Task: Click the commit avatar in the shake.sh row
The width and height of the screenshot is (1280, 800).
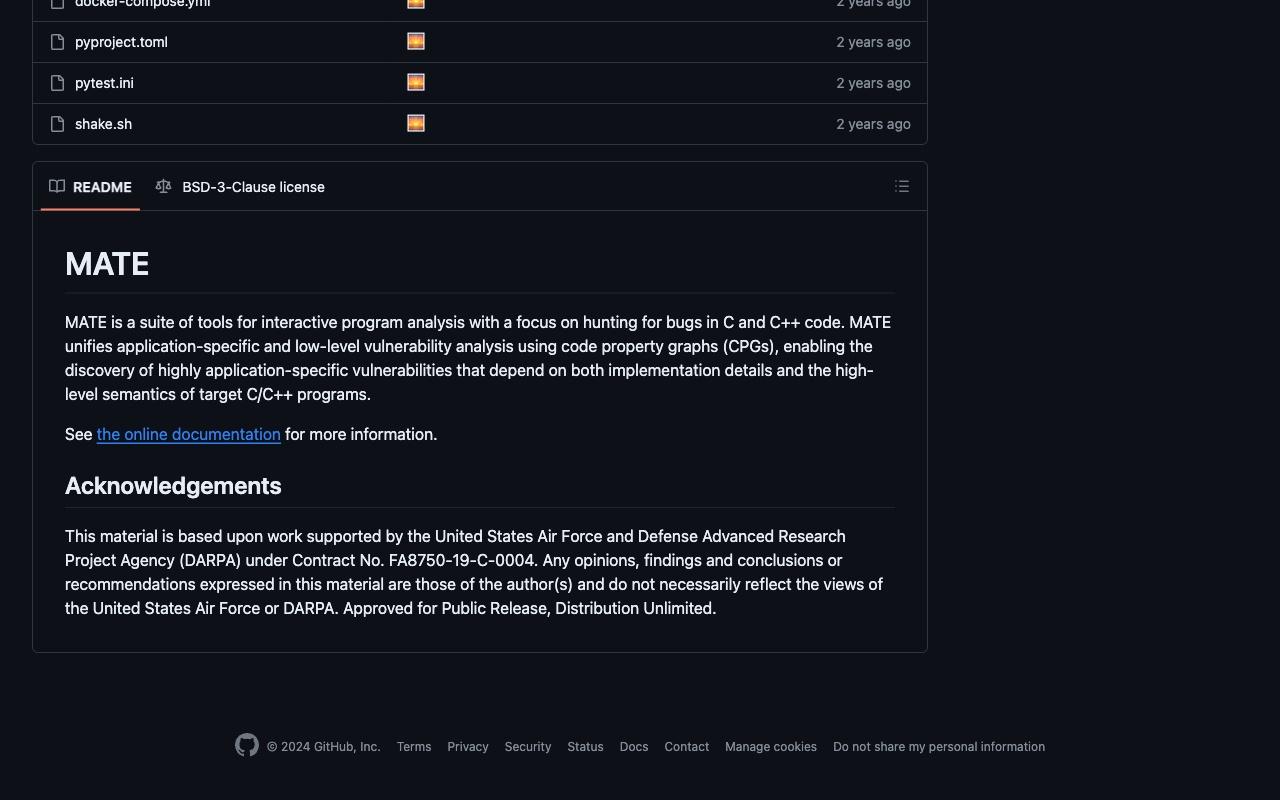Action: click(416, 123)
